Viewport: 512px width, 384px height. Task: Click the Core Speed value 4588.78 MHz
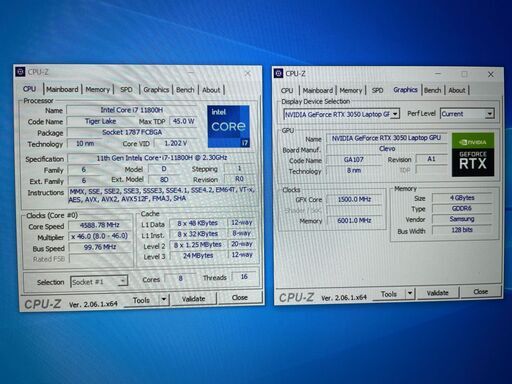99,225
